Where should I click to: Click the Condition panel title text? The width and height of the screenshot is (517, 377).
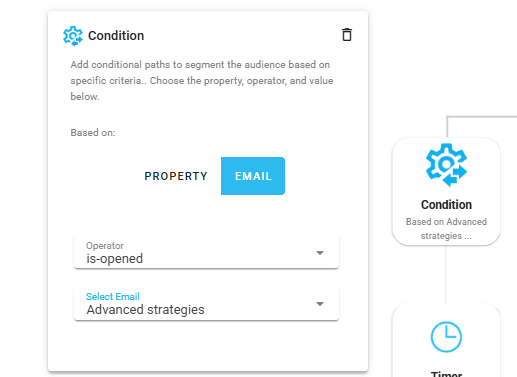pyautogui.click(x=116, y=36)
